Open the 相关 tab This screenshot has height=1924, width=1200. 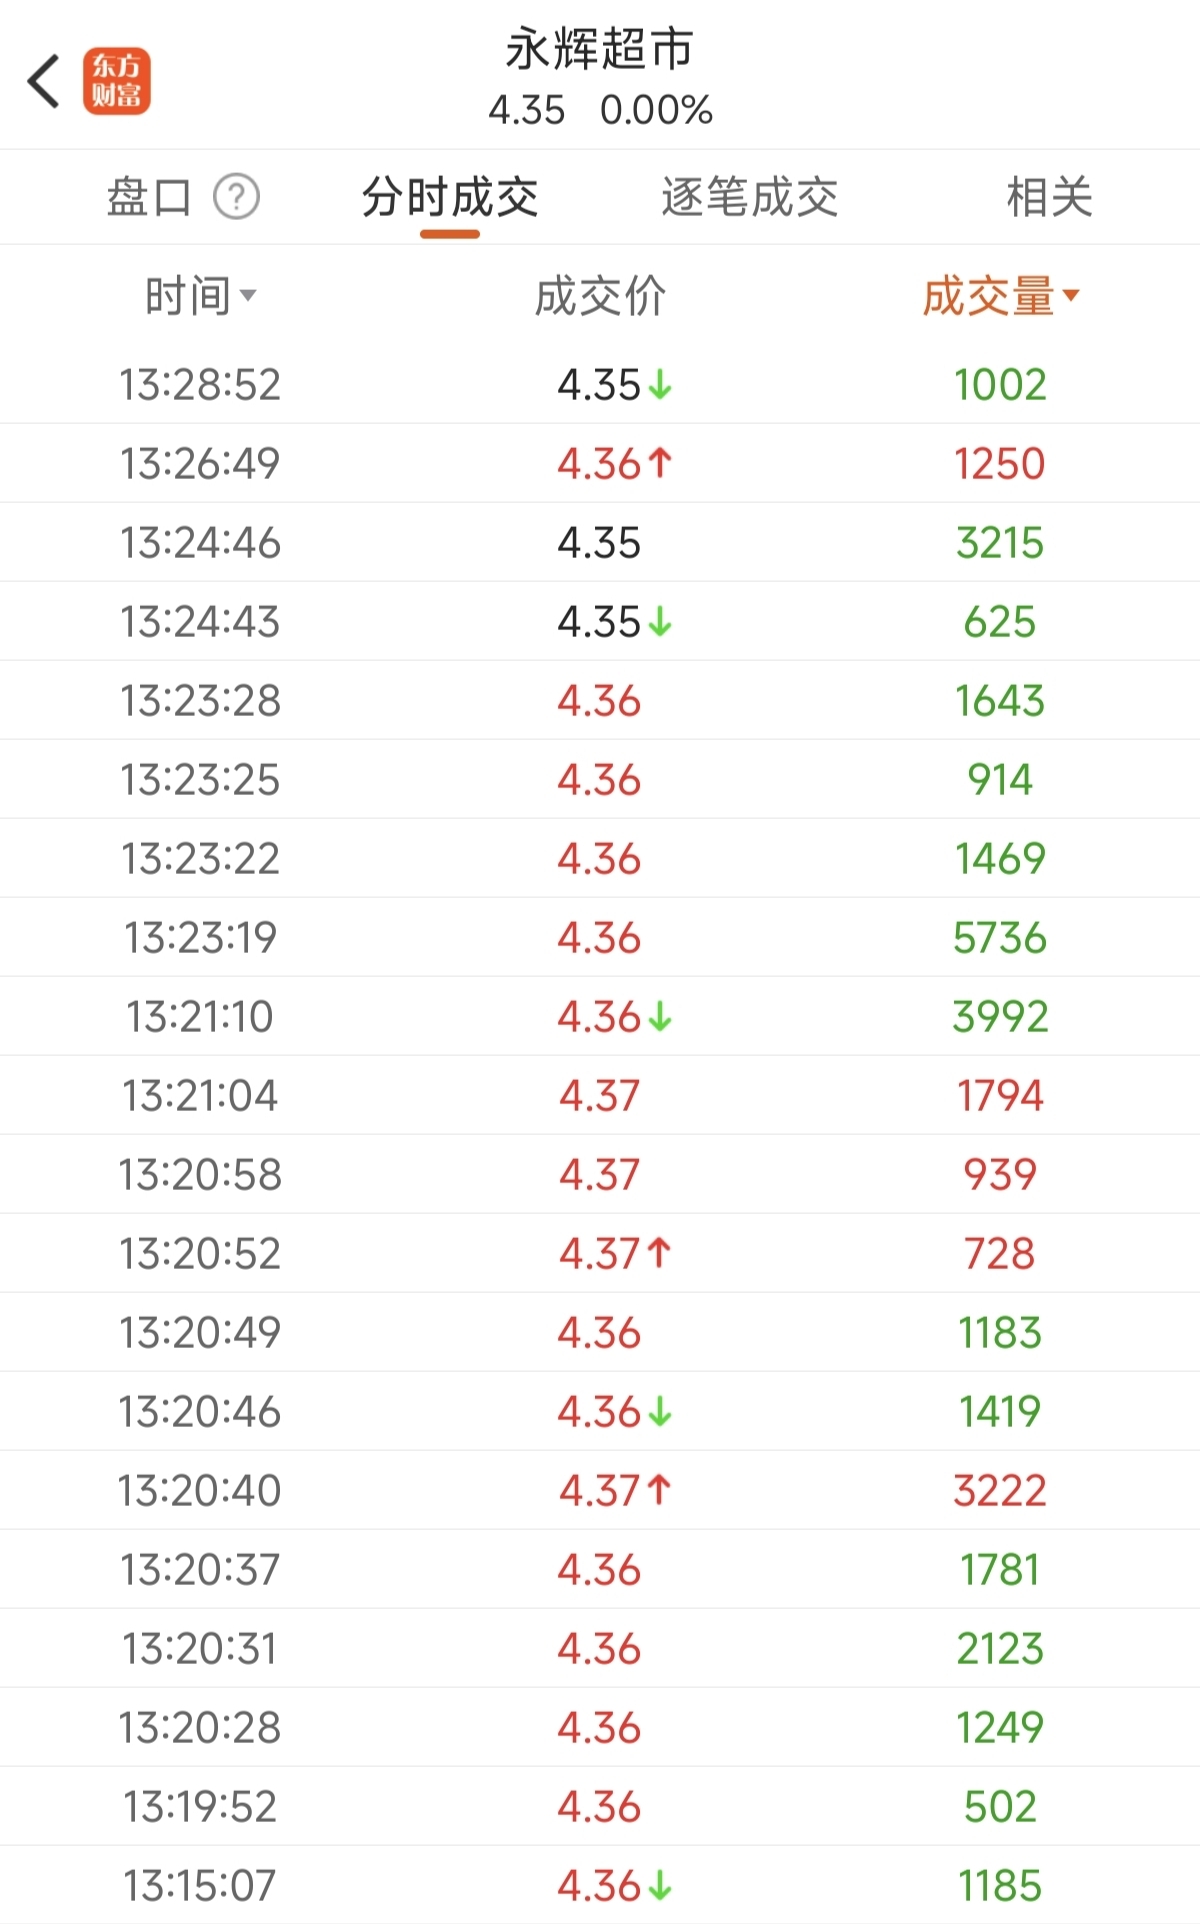[1049, 197]
